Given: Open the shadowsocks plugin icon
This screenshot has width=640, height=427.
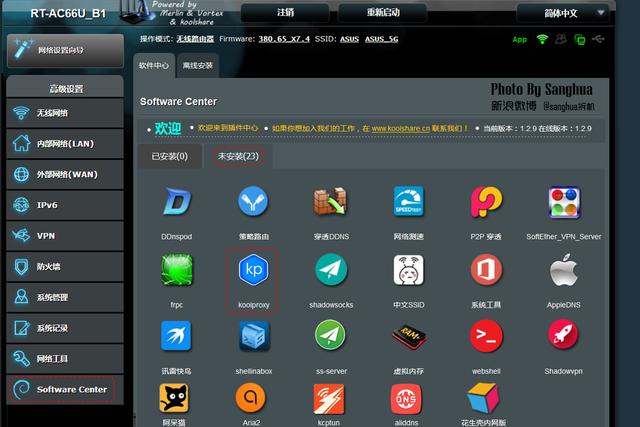Looking at the screenshot, I should [x=330, y=271].
